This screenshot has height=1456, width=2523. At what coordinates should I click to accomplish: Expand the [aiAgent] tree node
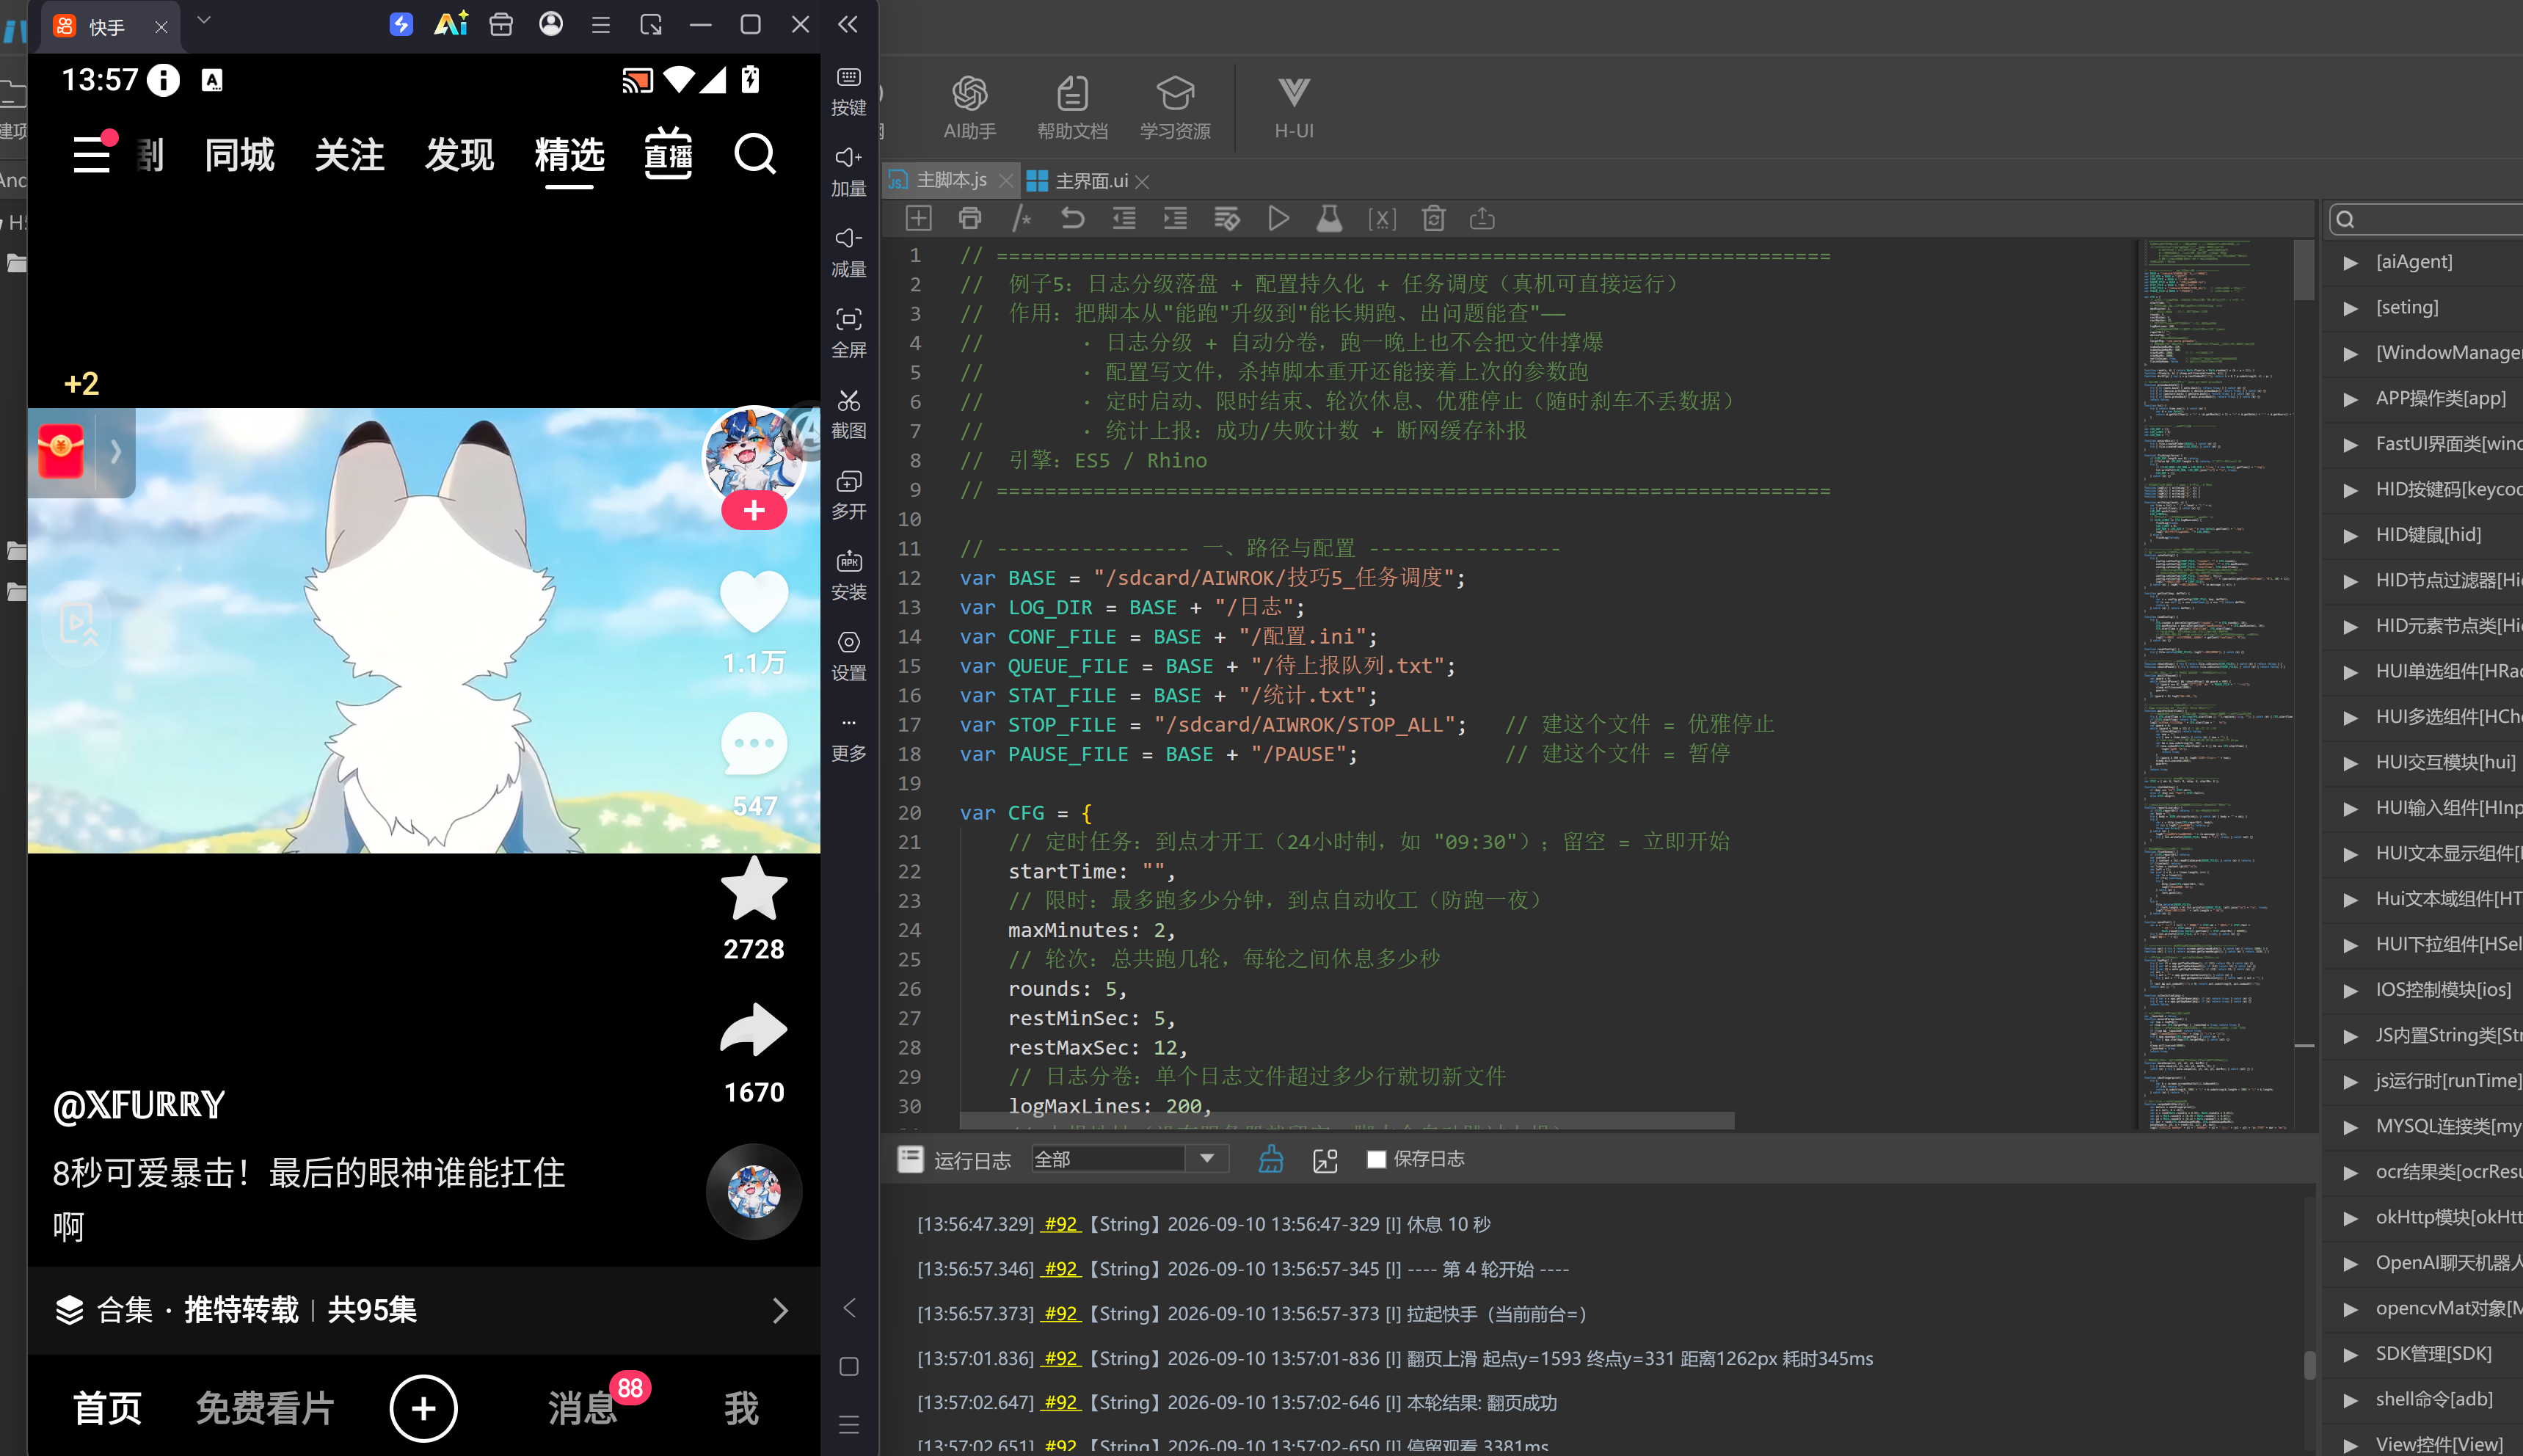(2350, 263)
